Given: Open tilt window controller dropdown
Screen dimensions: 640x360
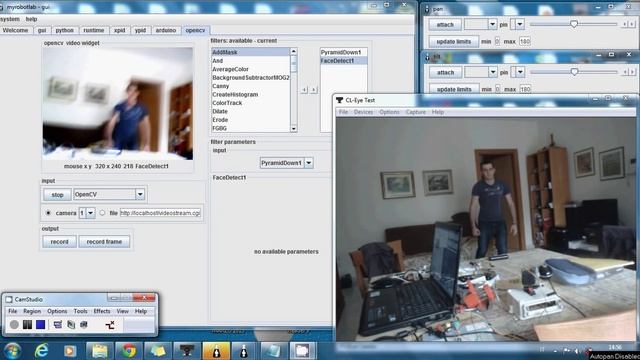Looking at the screenshot, I should click(493, 72).
